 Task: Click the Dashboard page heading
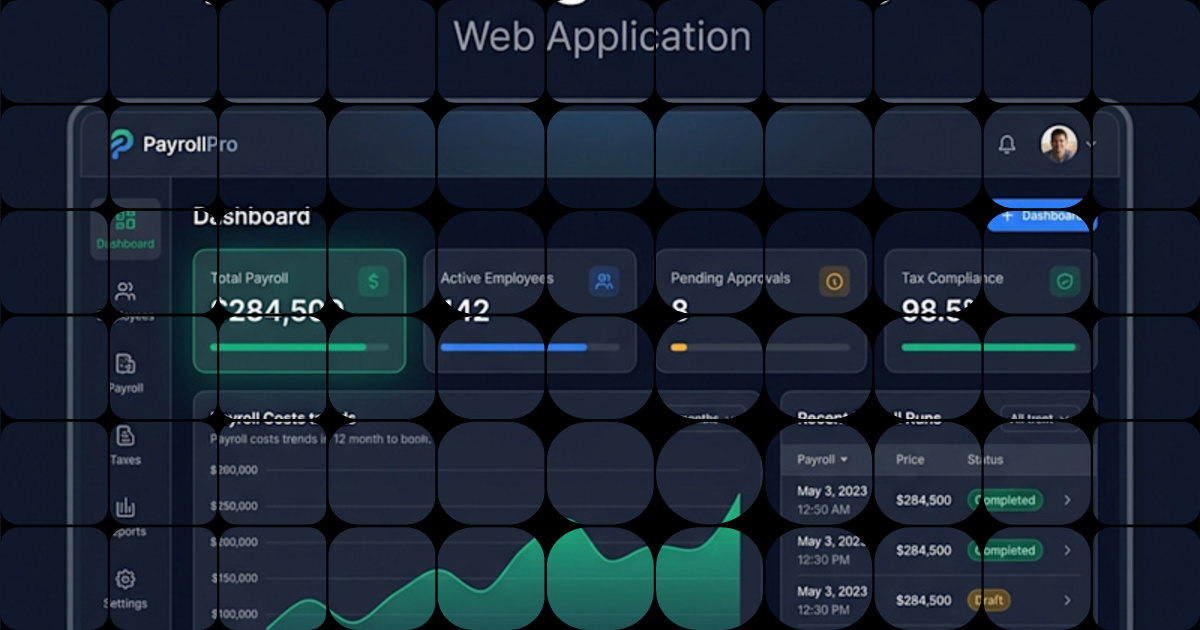pos(251,217)
